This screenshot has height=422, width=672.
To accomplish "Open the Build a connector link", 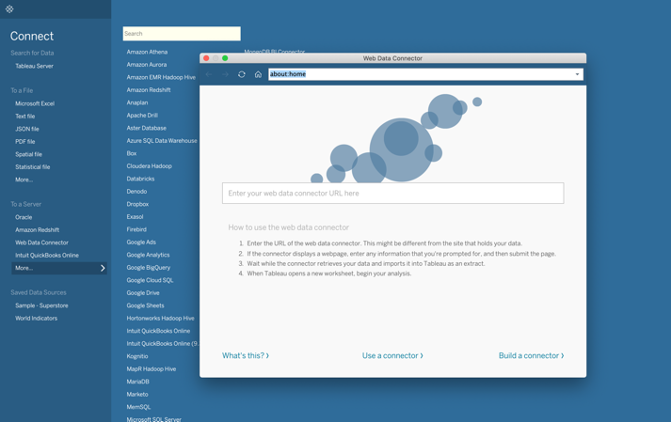I will click(x=531, y=356).
